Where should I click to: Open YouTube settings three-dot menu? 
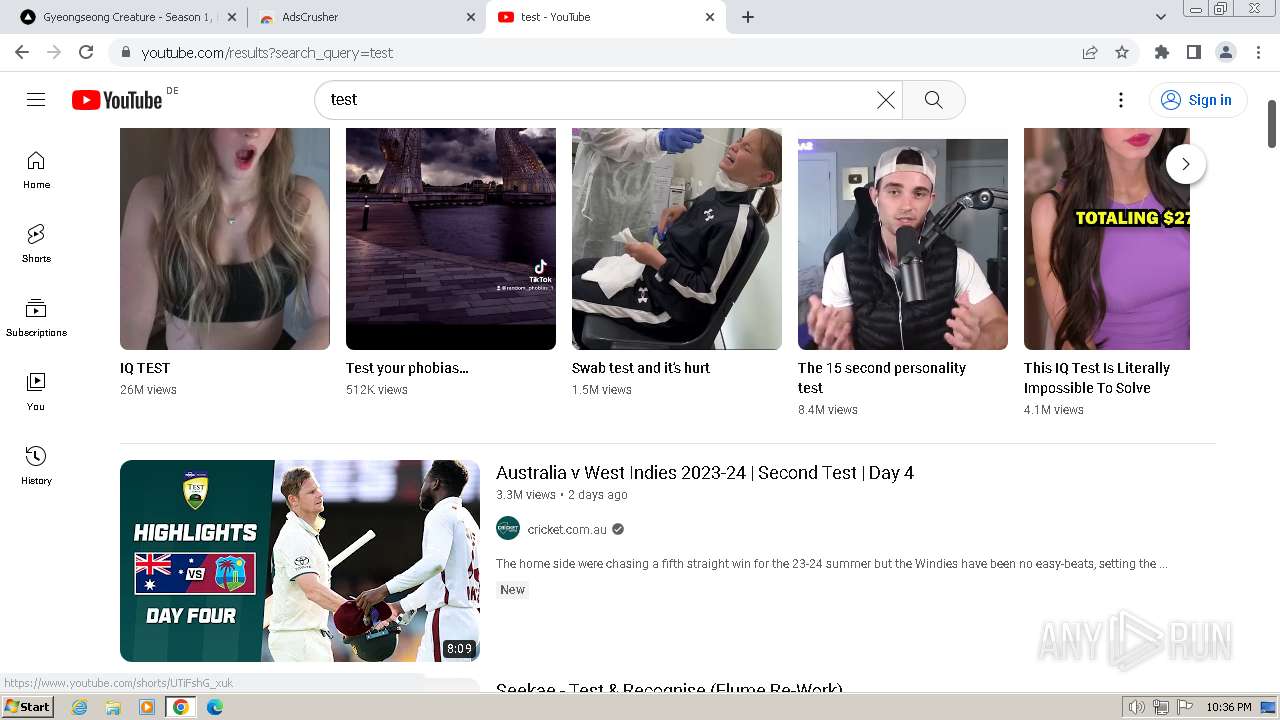1121,100
